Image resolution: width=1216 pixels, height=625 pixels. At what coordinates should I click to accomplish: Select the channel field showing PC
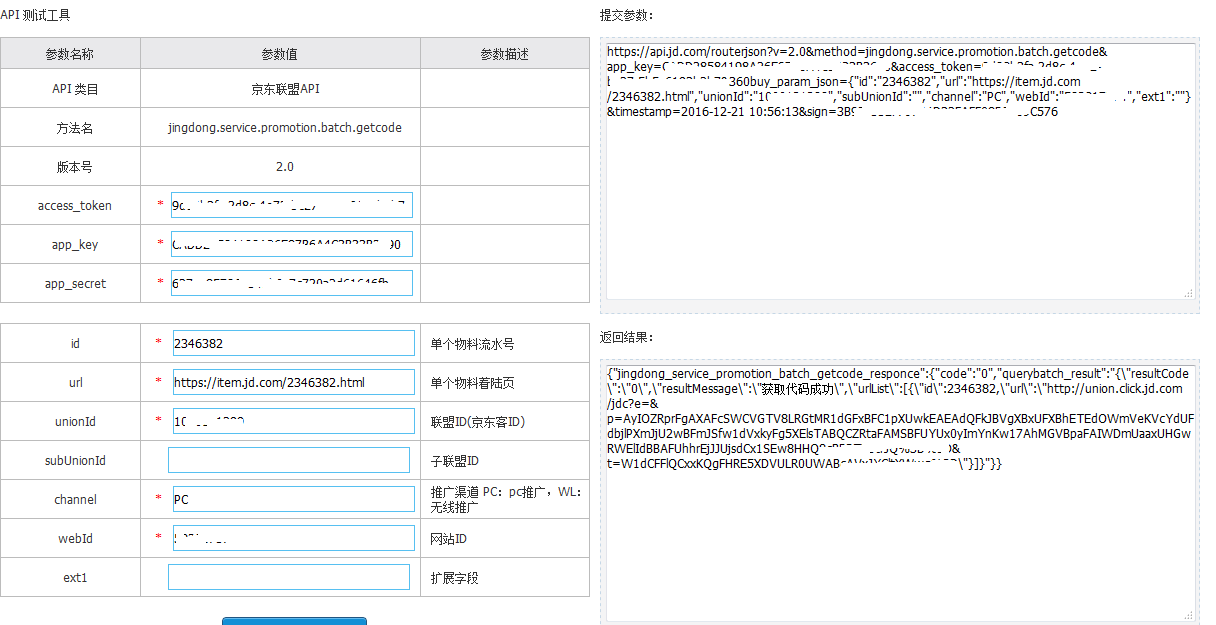tap(293, 499)
